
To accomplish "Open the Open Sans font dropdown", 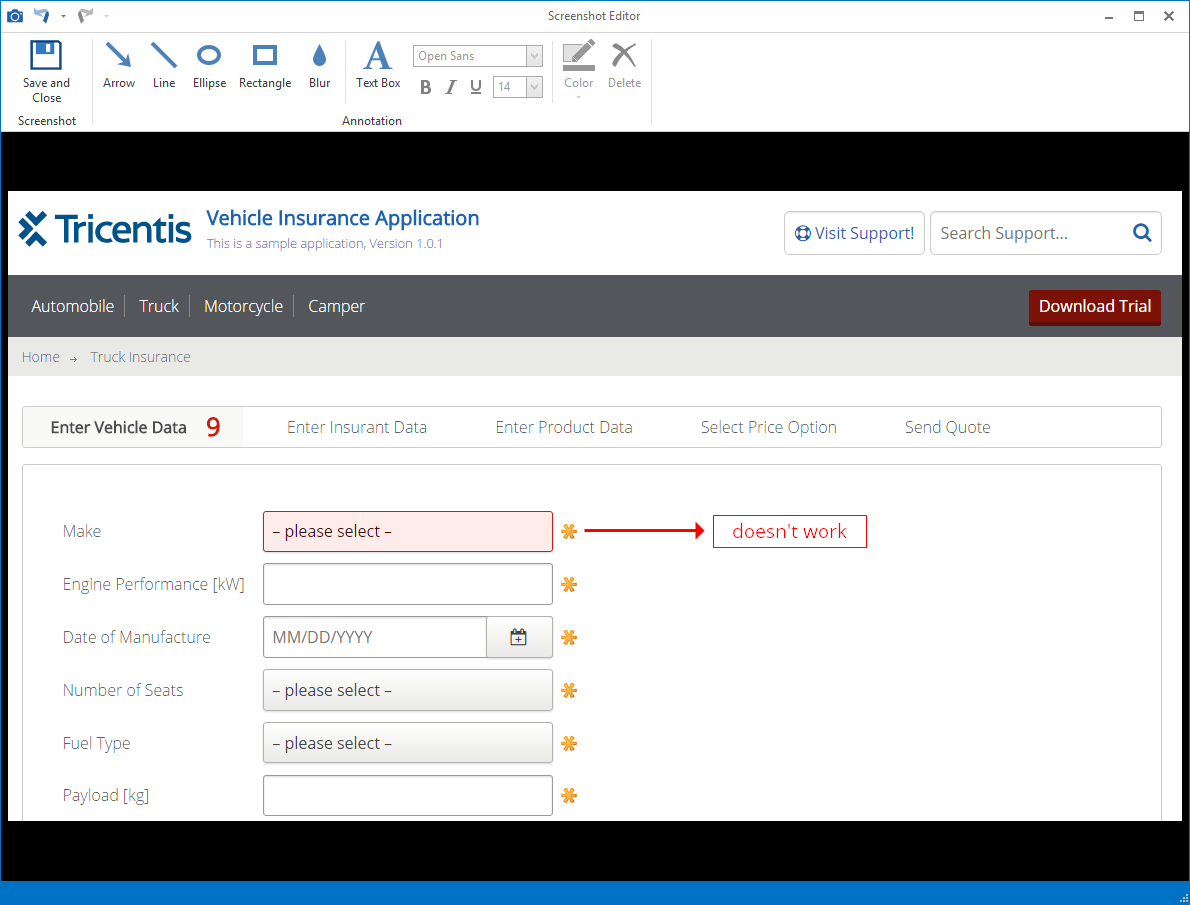I will pos(534,56).
